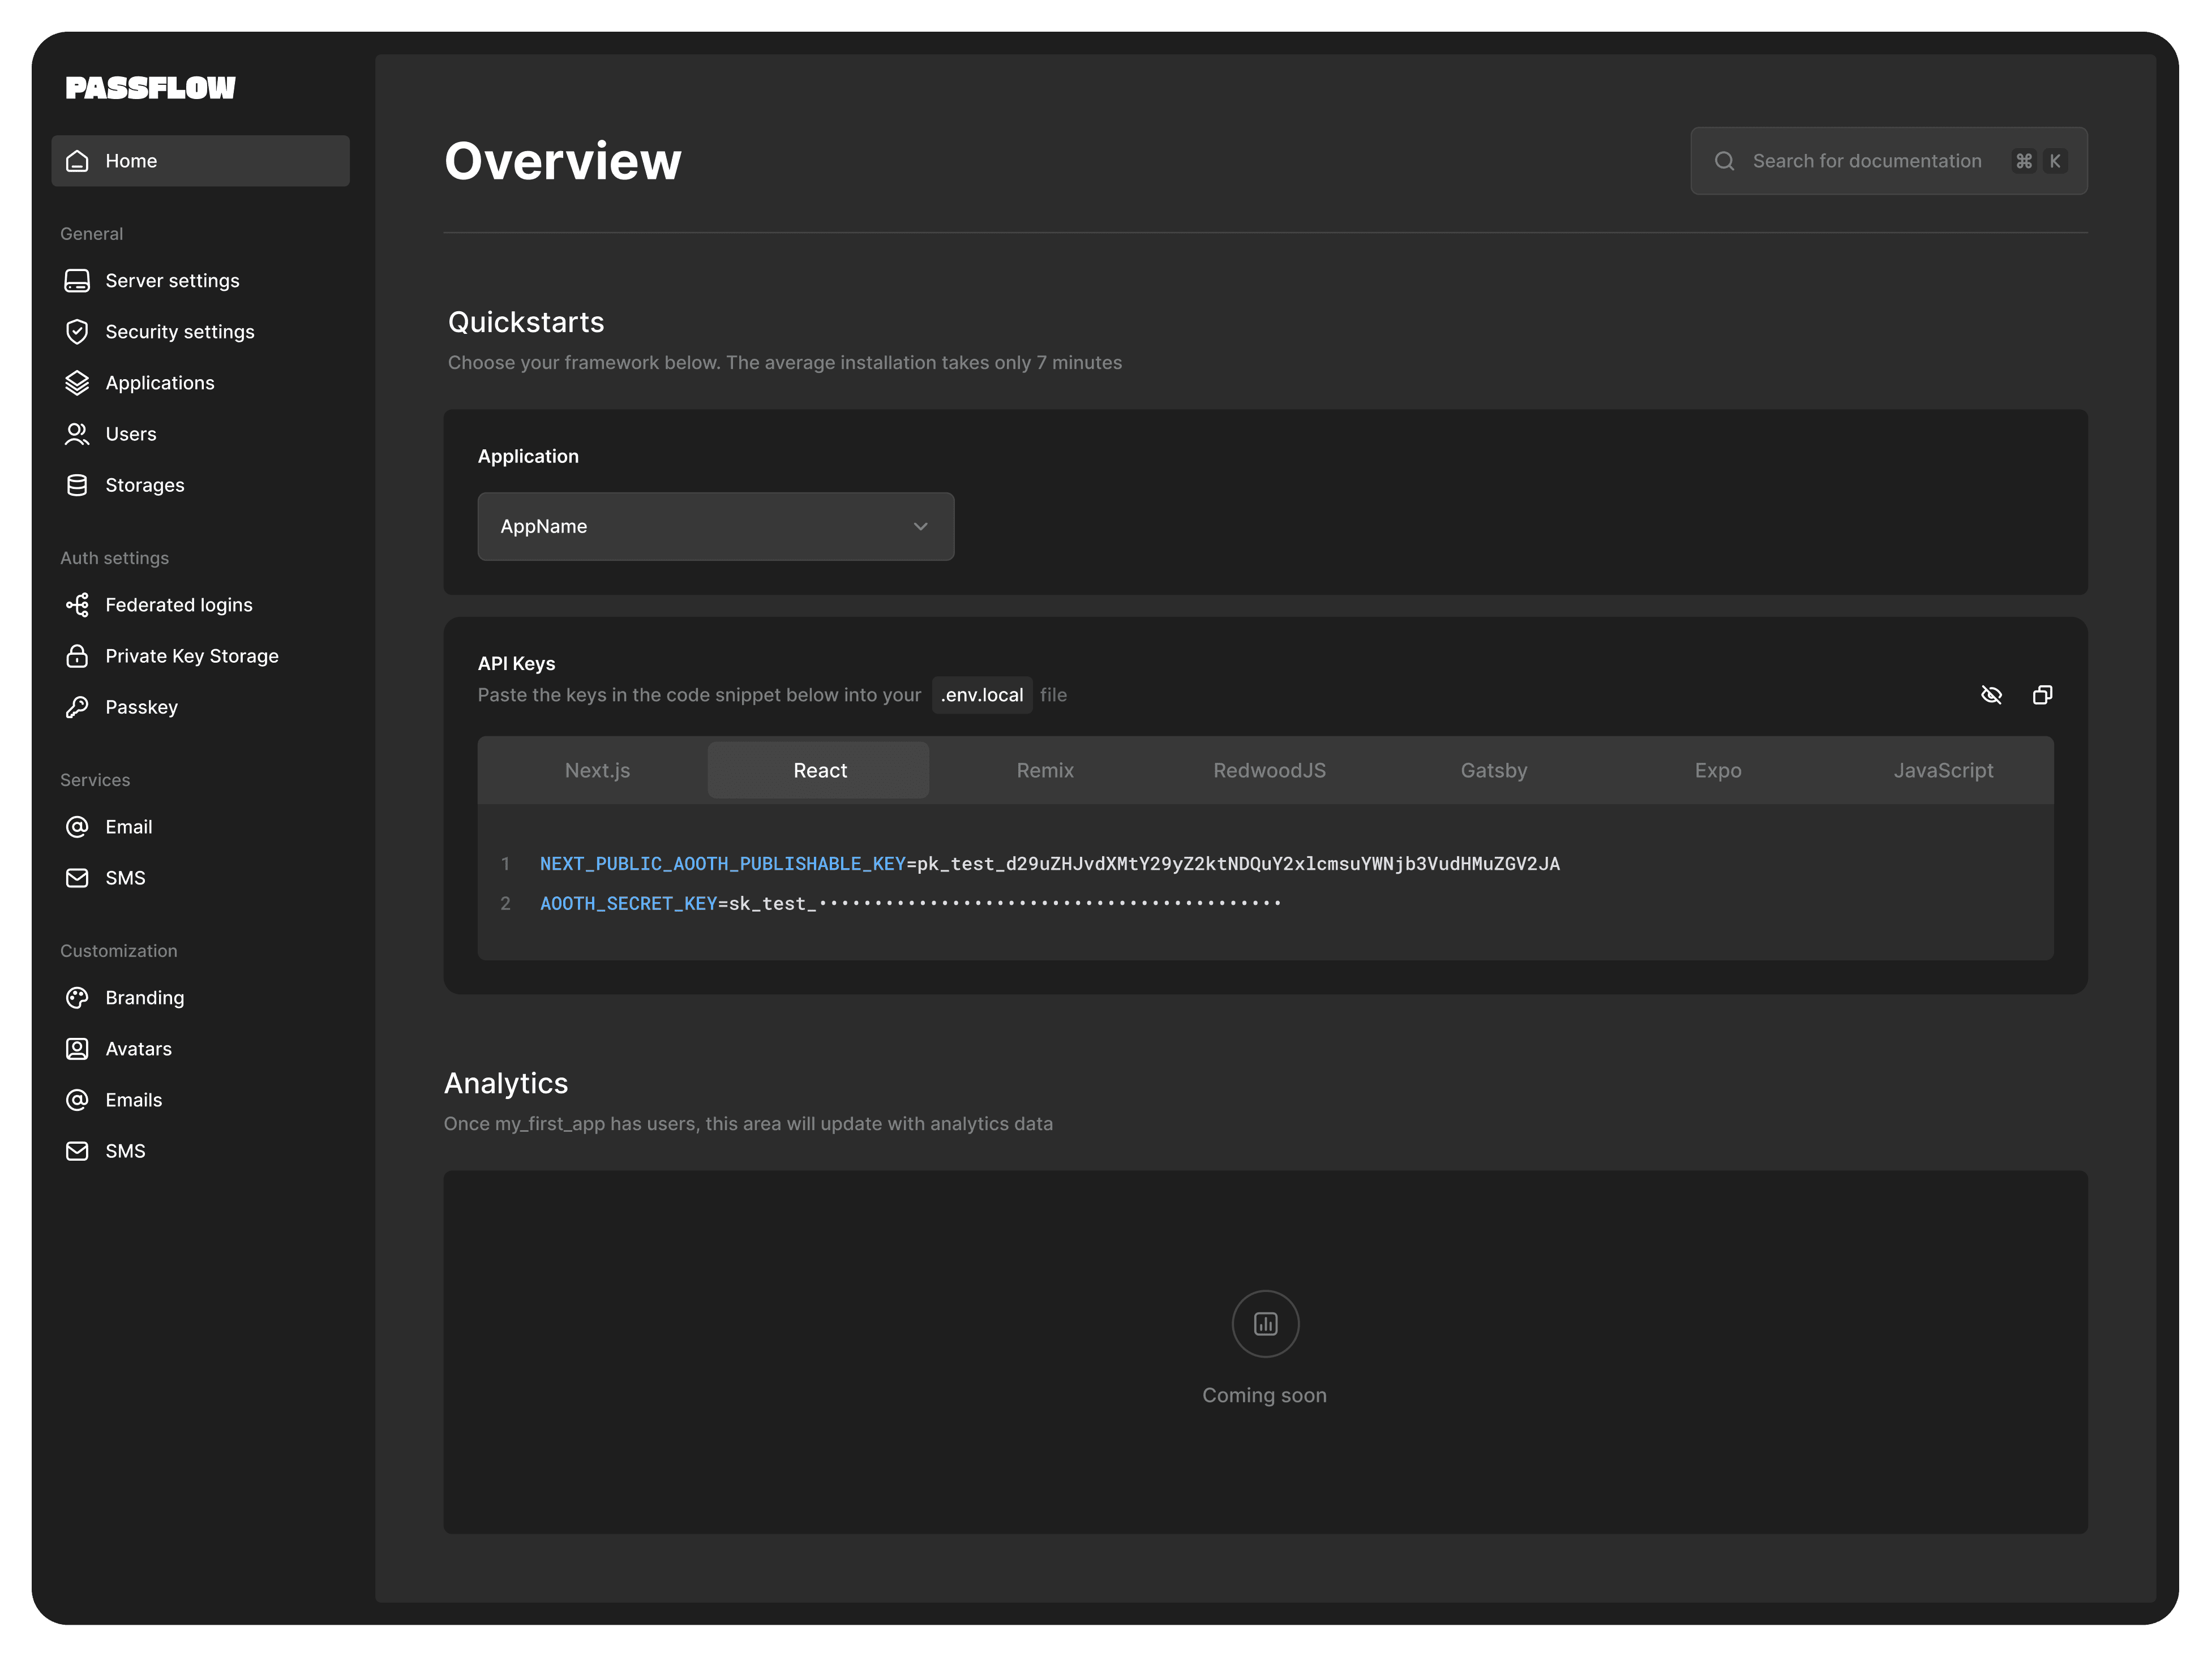Click the Applications layers icon
This screenshot has width=2212, height=1657.
pyautogui.click(x=77, y=383)
